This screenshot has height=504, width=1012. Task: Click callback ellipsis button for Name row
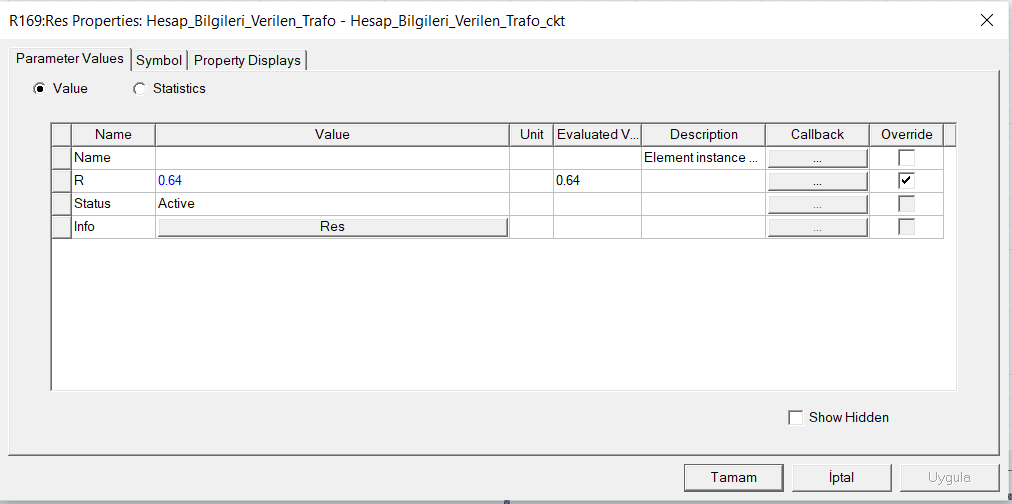(817, 158)
